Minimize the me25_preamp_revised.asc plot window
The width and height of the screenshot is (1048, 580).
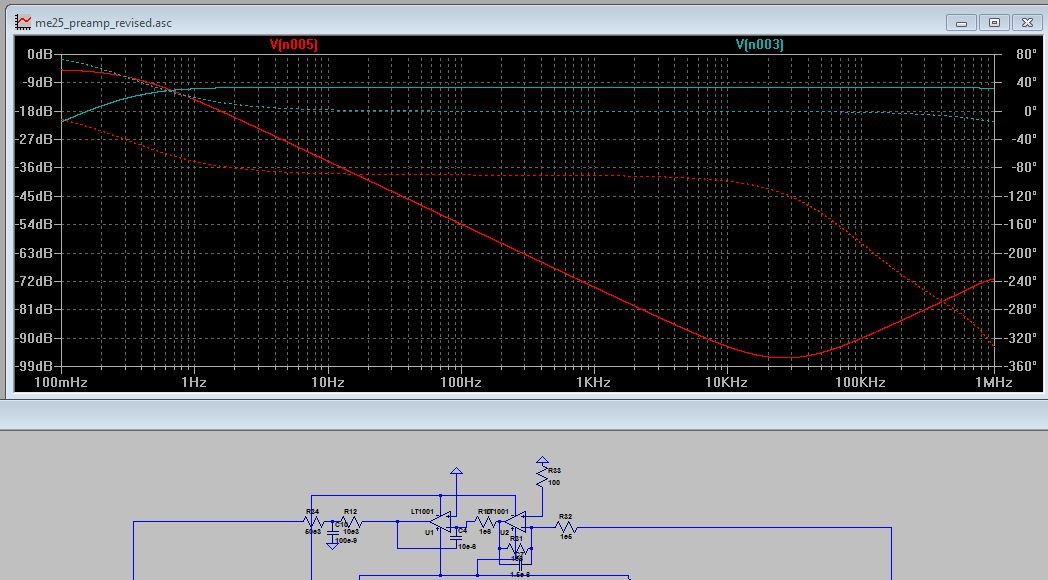961,23
